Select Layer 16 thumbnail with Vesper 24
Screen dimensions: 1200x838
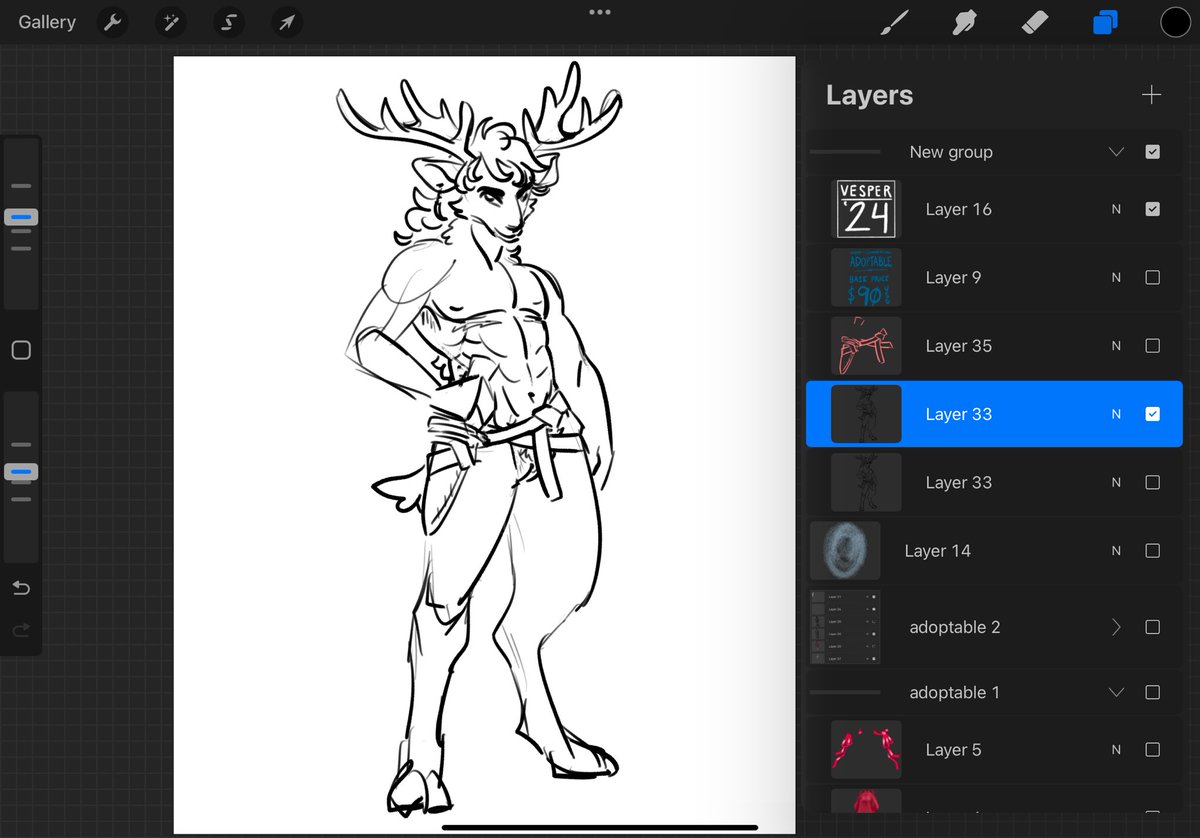coord(866,209)
